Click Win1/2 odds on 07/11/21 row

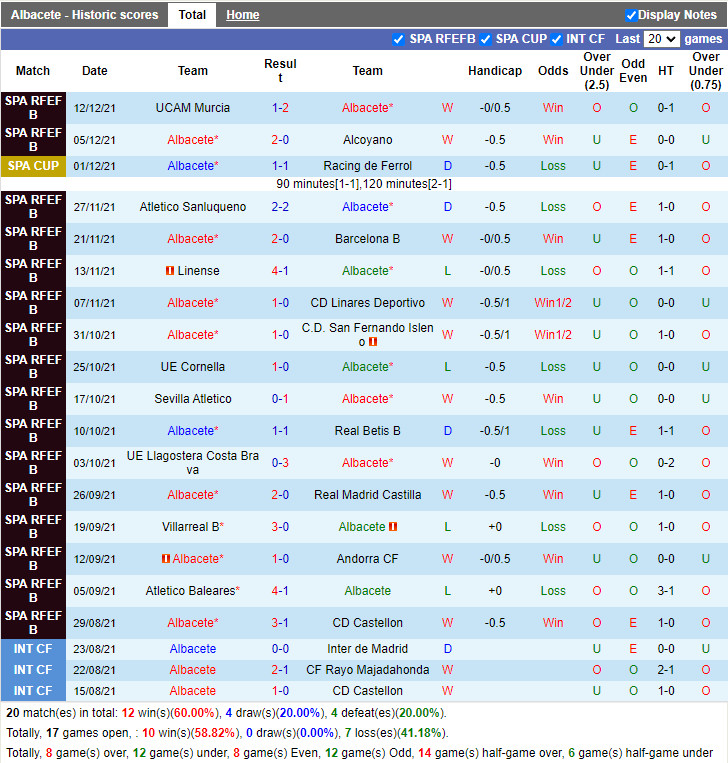tap(553, 303)
